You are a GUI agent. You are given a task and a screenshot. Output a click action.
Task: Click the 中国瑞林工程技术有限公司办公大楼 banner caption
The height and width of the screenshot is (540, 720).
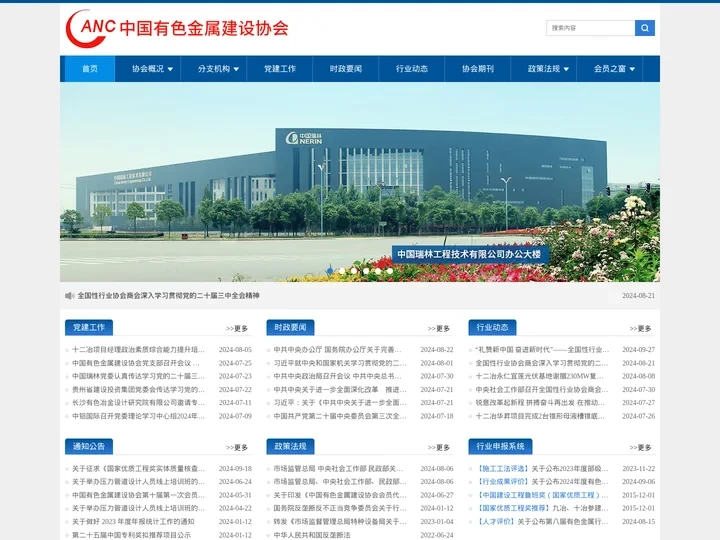[469, 254]
